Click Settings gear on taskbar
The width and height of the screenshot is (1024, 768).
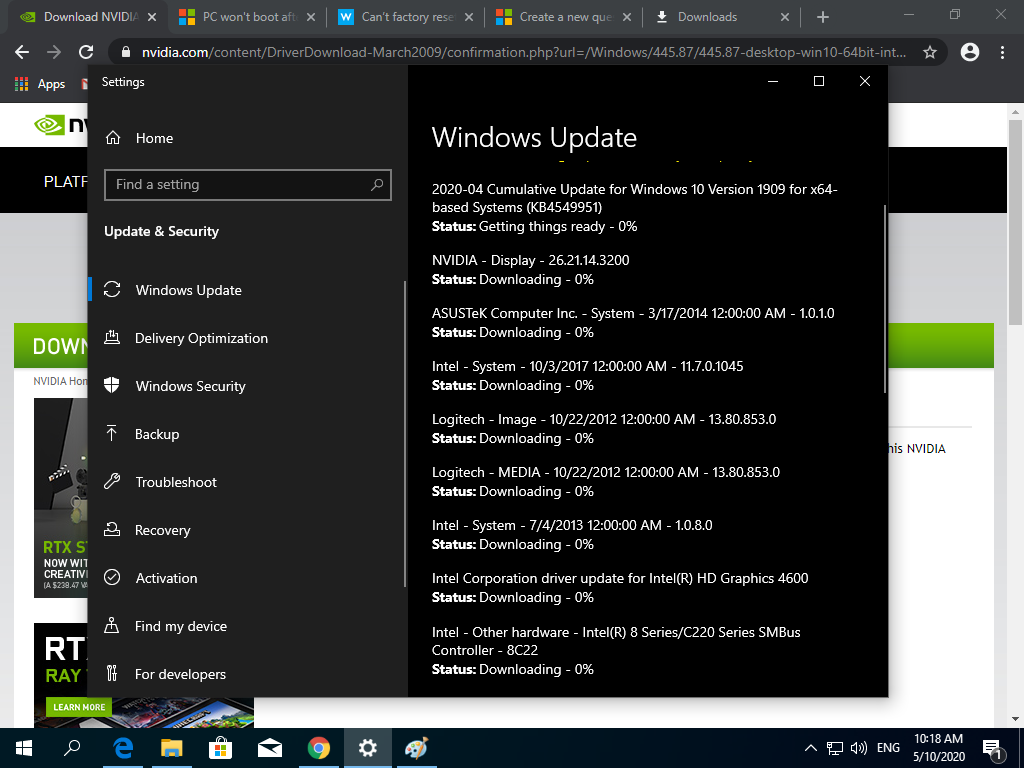[368, 748]
